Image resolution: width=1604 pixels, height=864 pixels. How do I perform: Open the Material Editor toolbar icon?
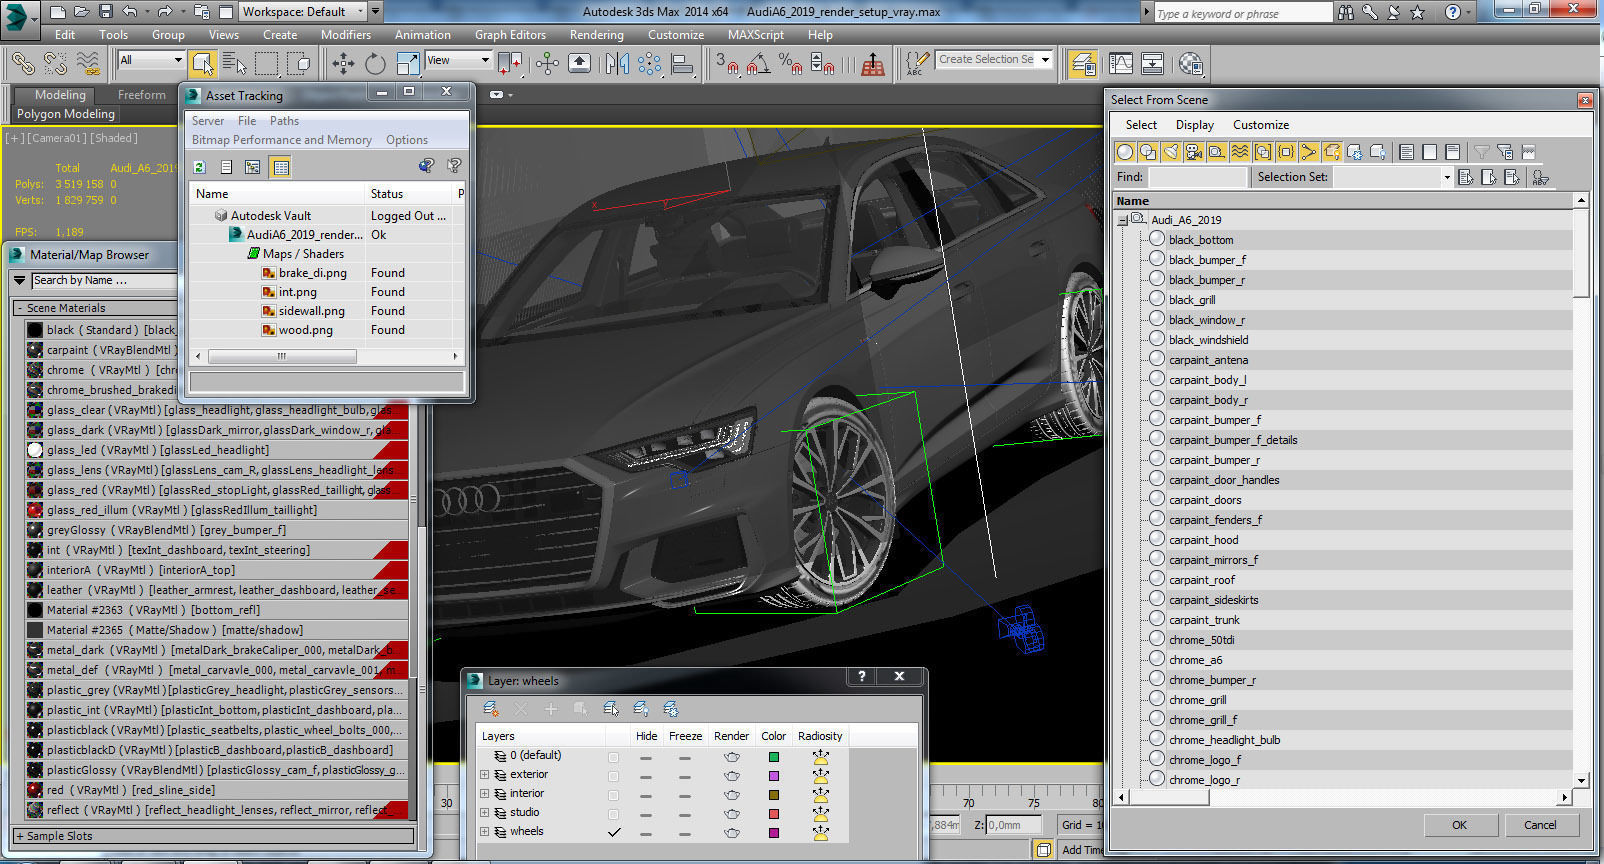point(1190,64)
